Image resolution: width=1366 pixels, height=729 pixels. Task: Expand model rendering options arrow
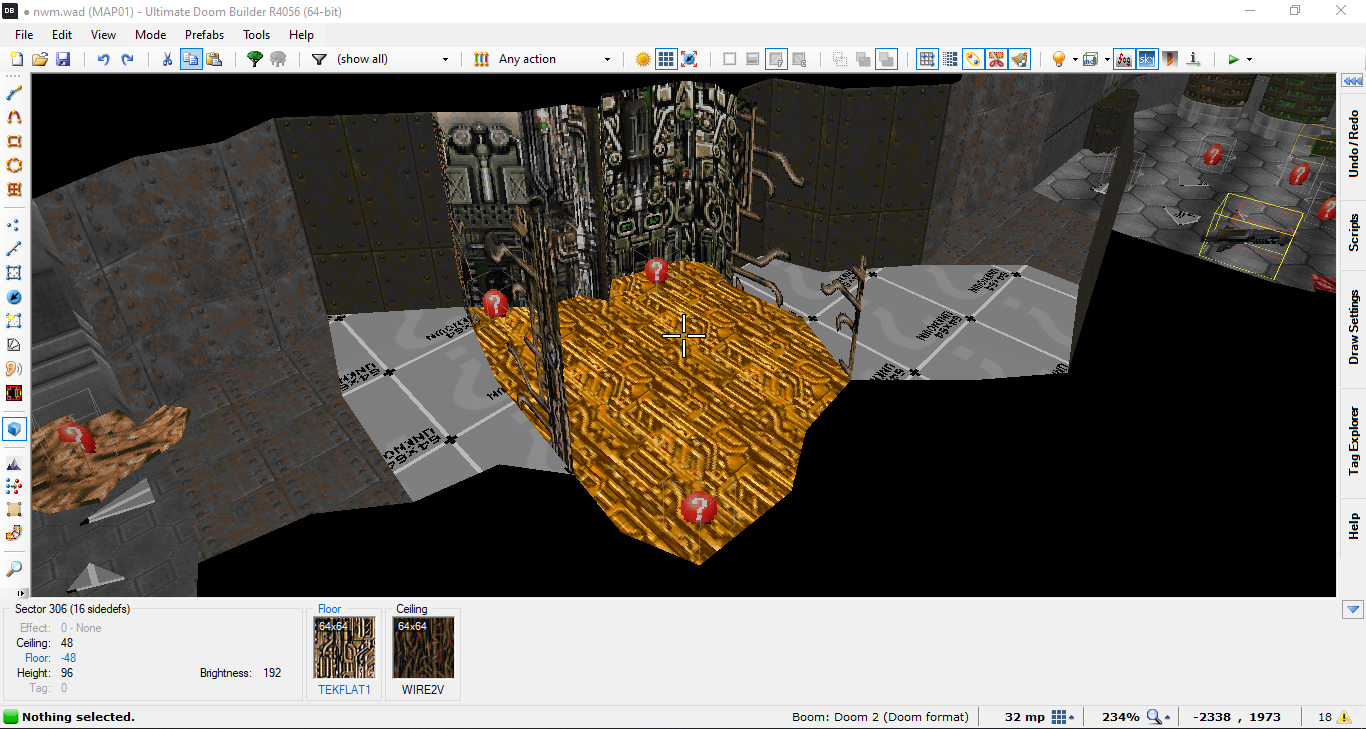pyautogui.click(x=1107, y=59)
